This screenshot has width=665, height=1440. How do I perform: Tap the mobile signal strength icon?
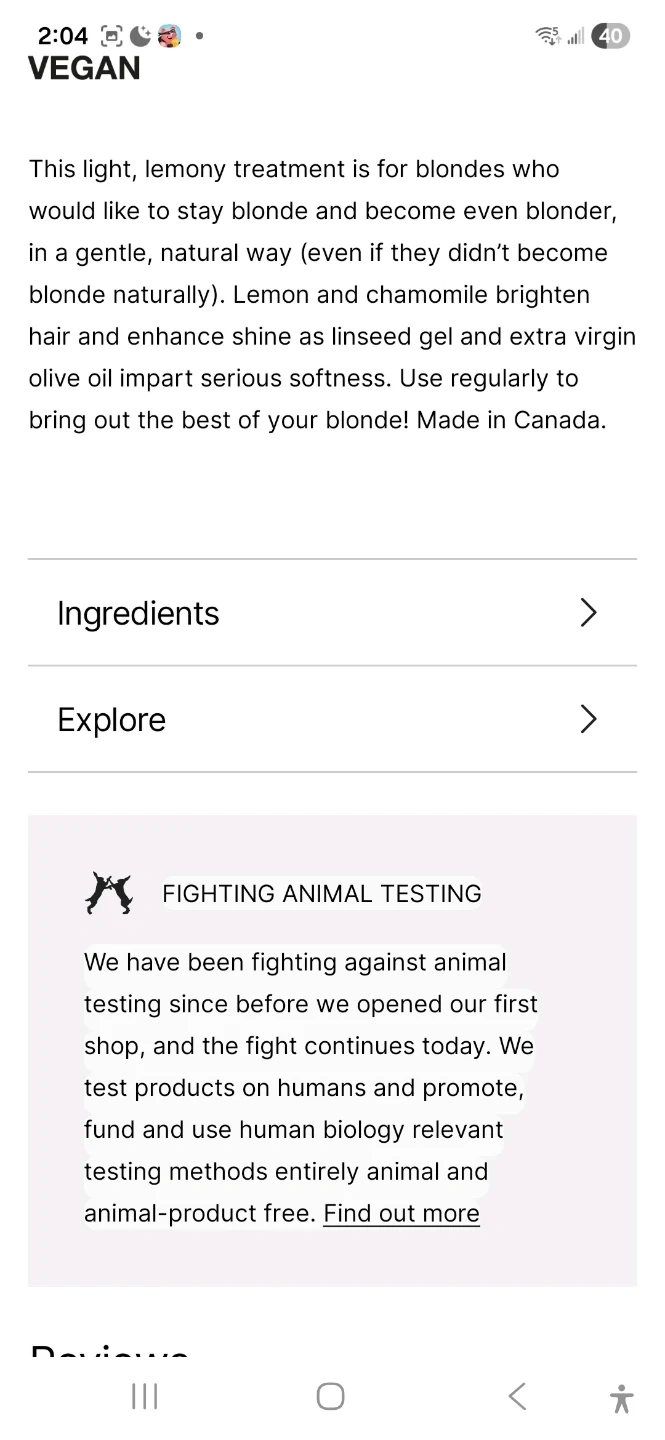576,37
